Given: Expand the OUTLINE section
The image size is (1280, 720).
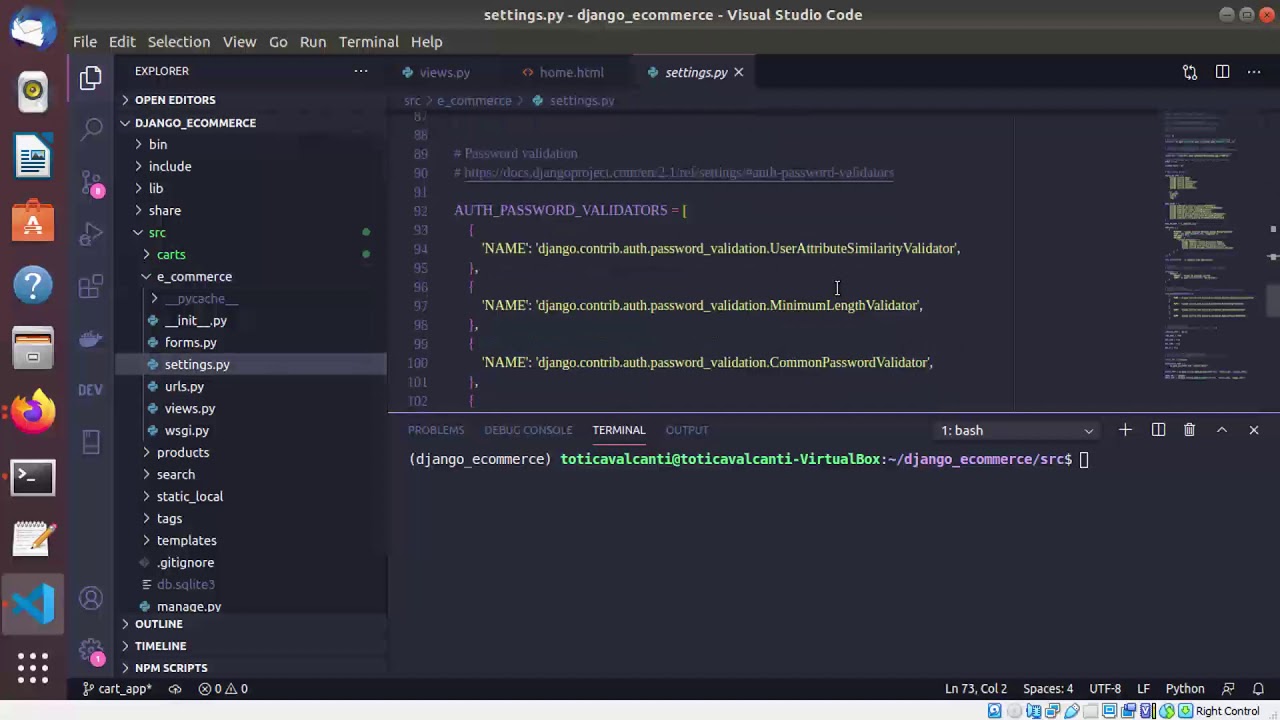Looking at the screenshot, I should 159,624.
